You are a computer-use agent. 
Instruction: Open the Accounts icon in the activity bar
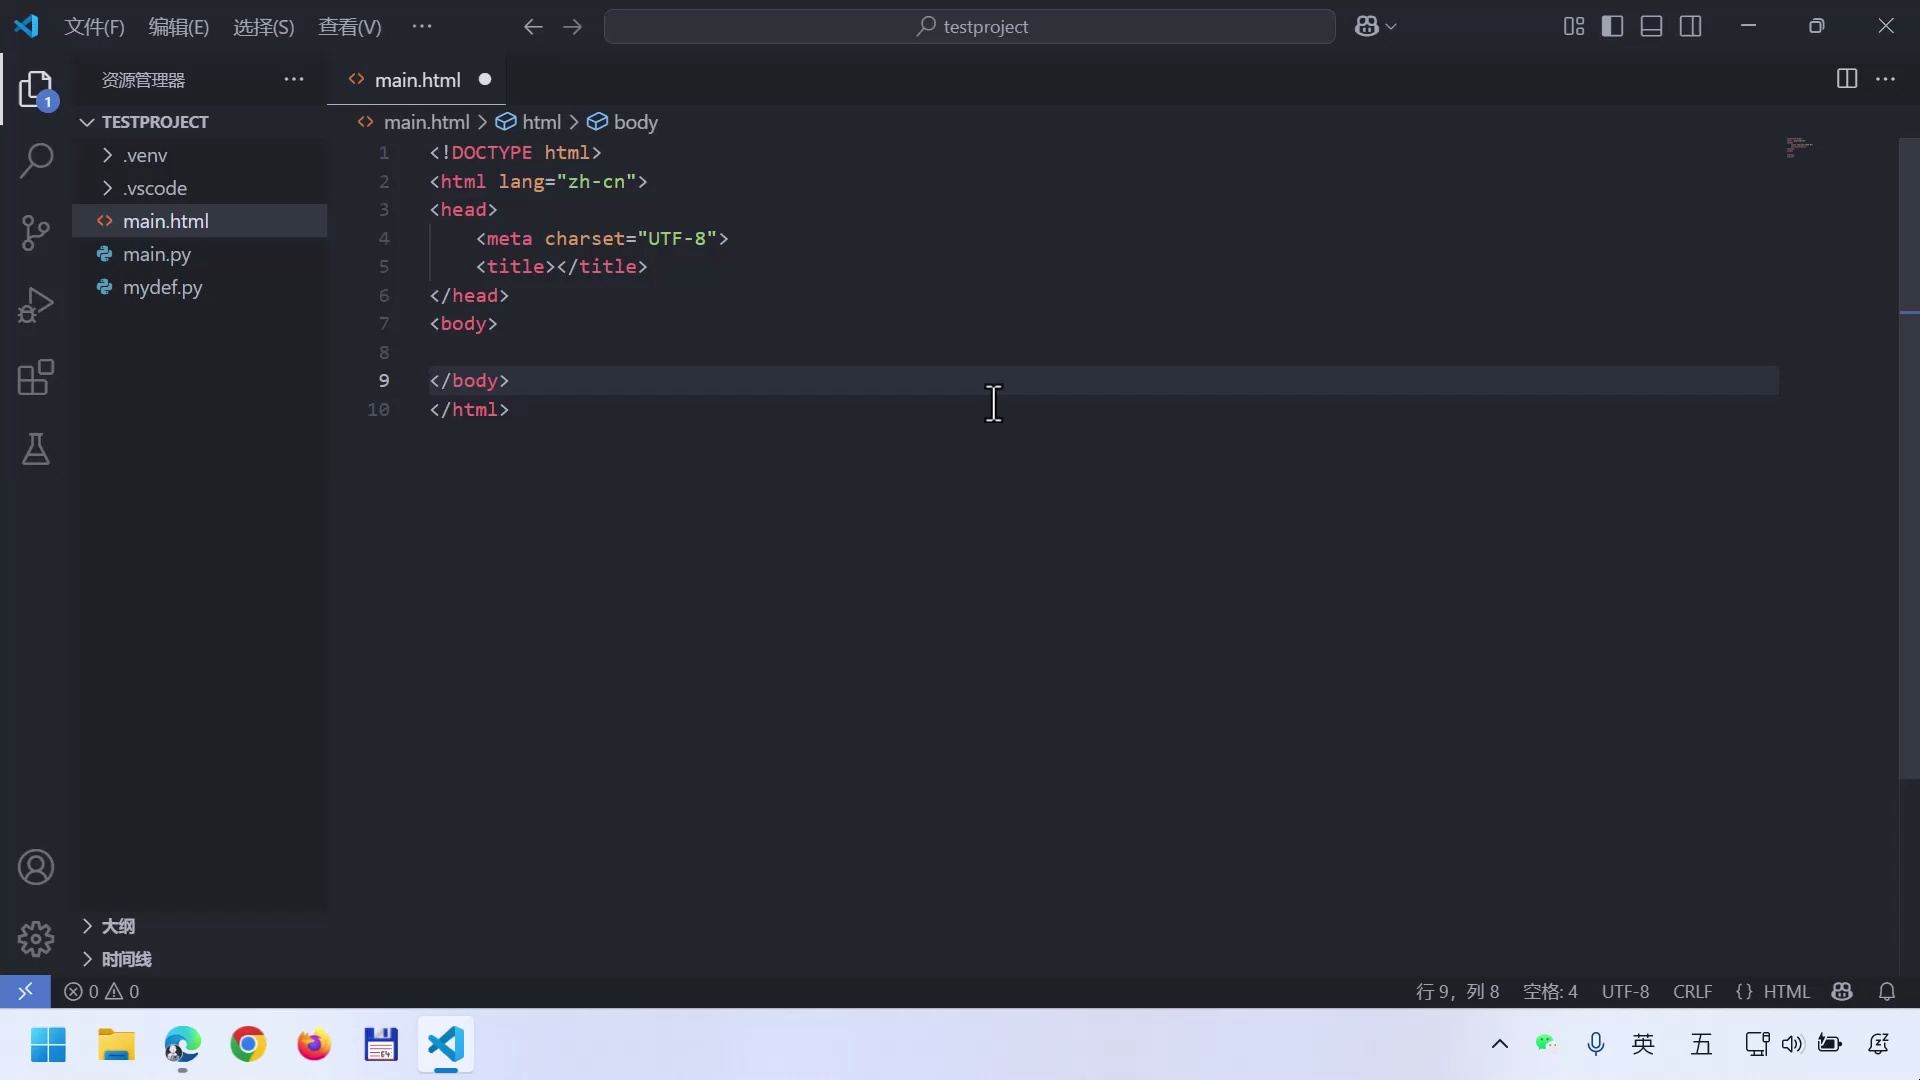(36, 867)
